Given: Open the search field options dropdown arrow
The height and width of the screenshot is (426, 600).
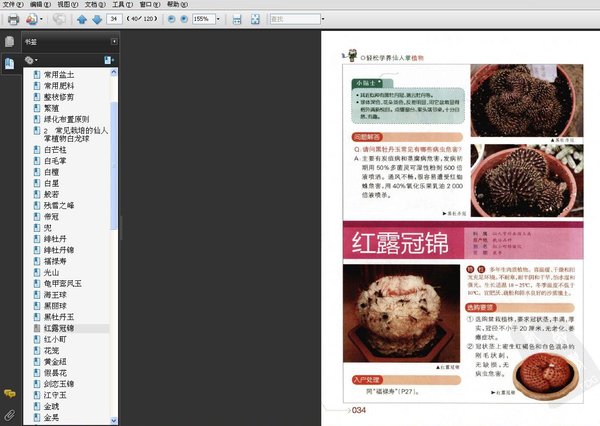Looking at the screenshot, I should click(323, 19).
